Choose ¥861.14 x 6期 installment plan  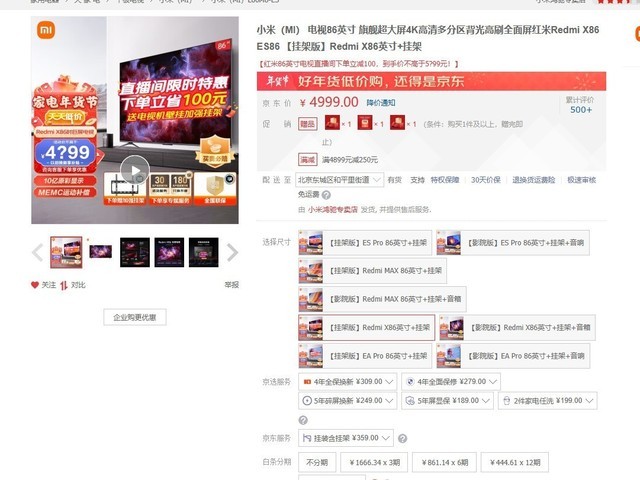click(x=444, y=462)
